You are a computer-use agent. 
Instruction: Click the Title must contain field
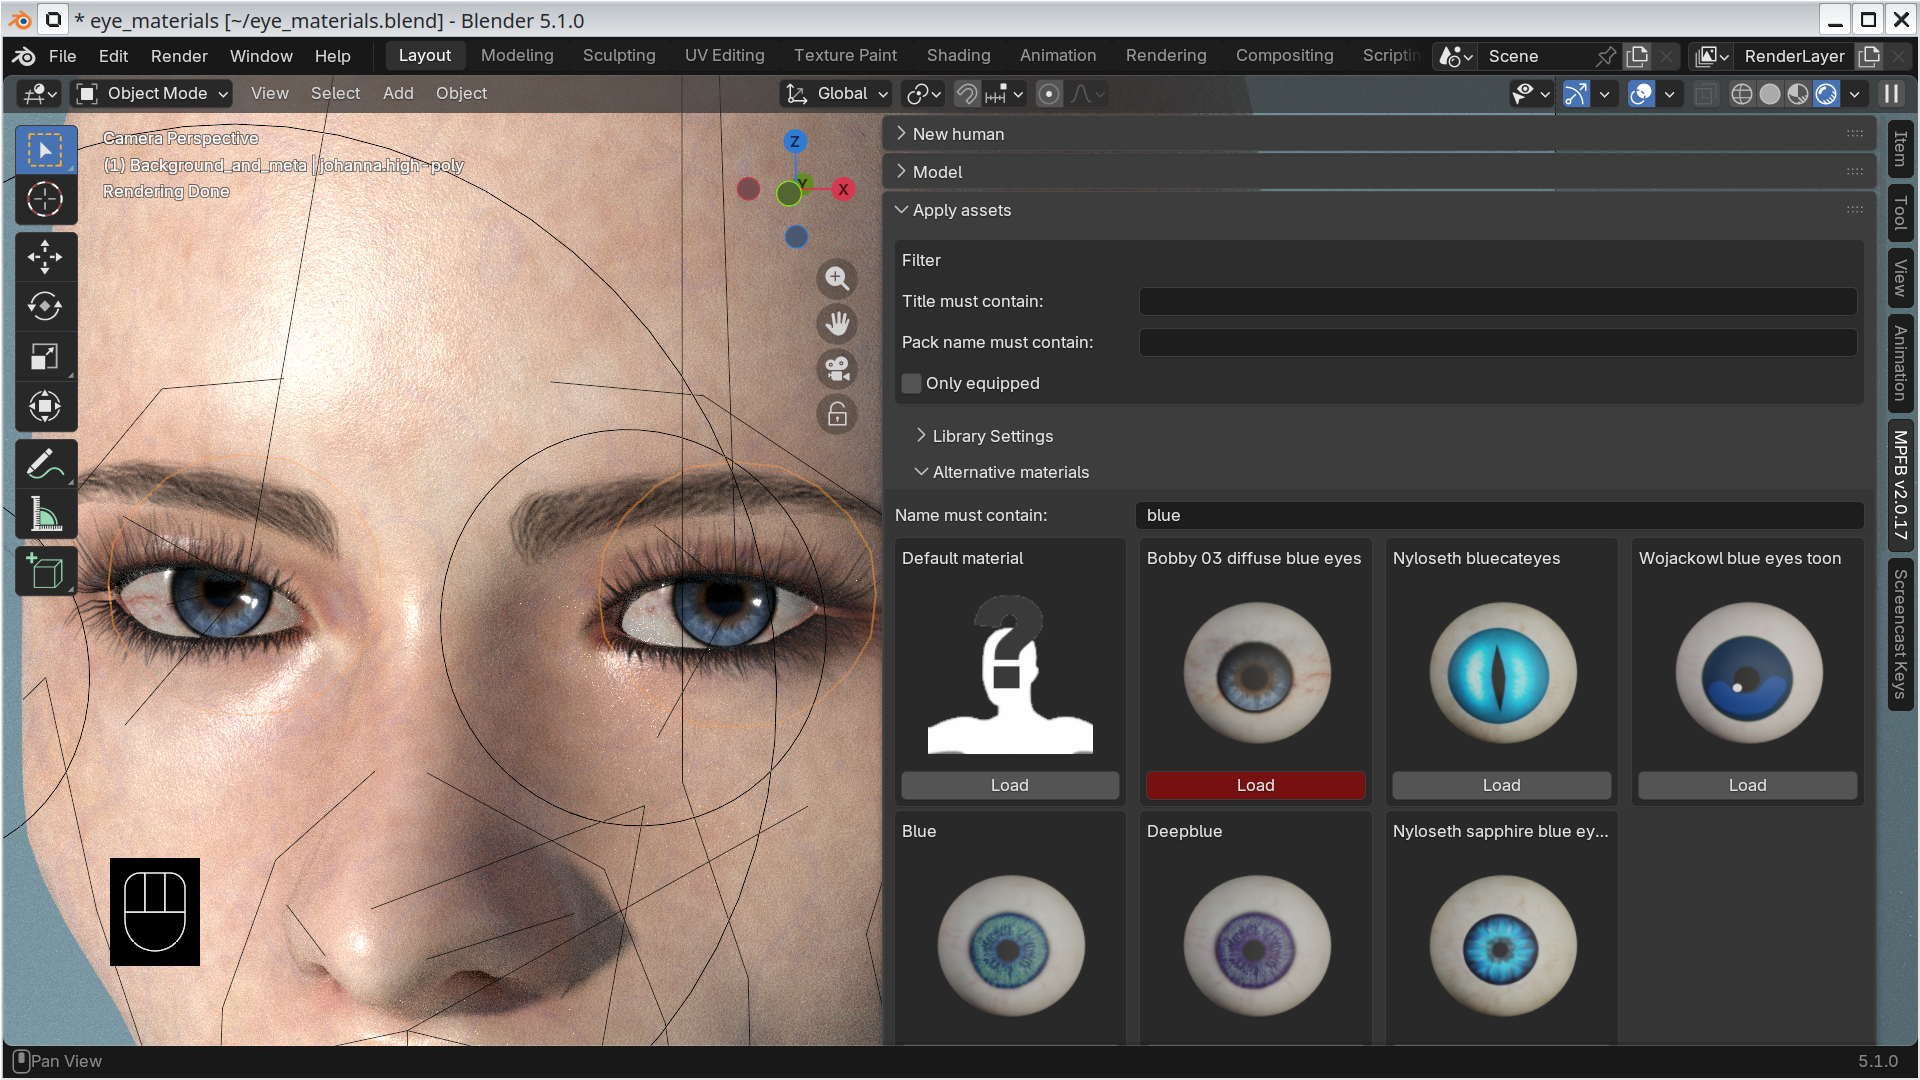pyautogui.click(x=1497, y=301)
